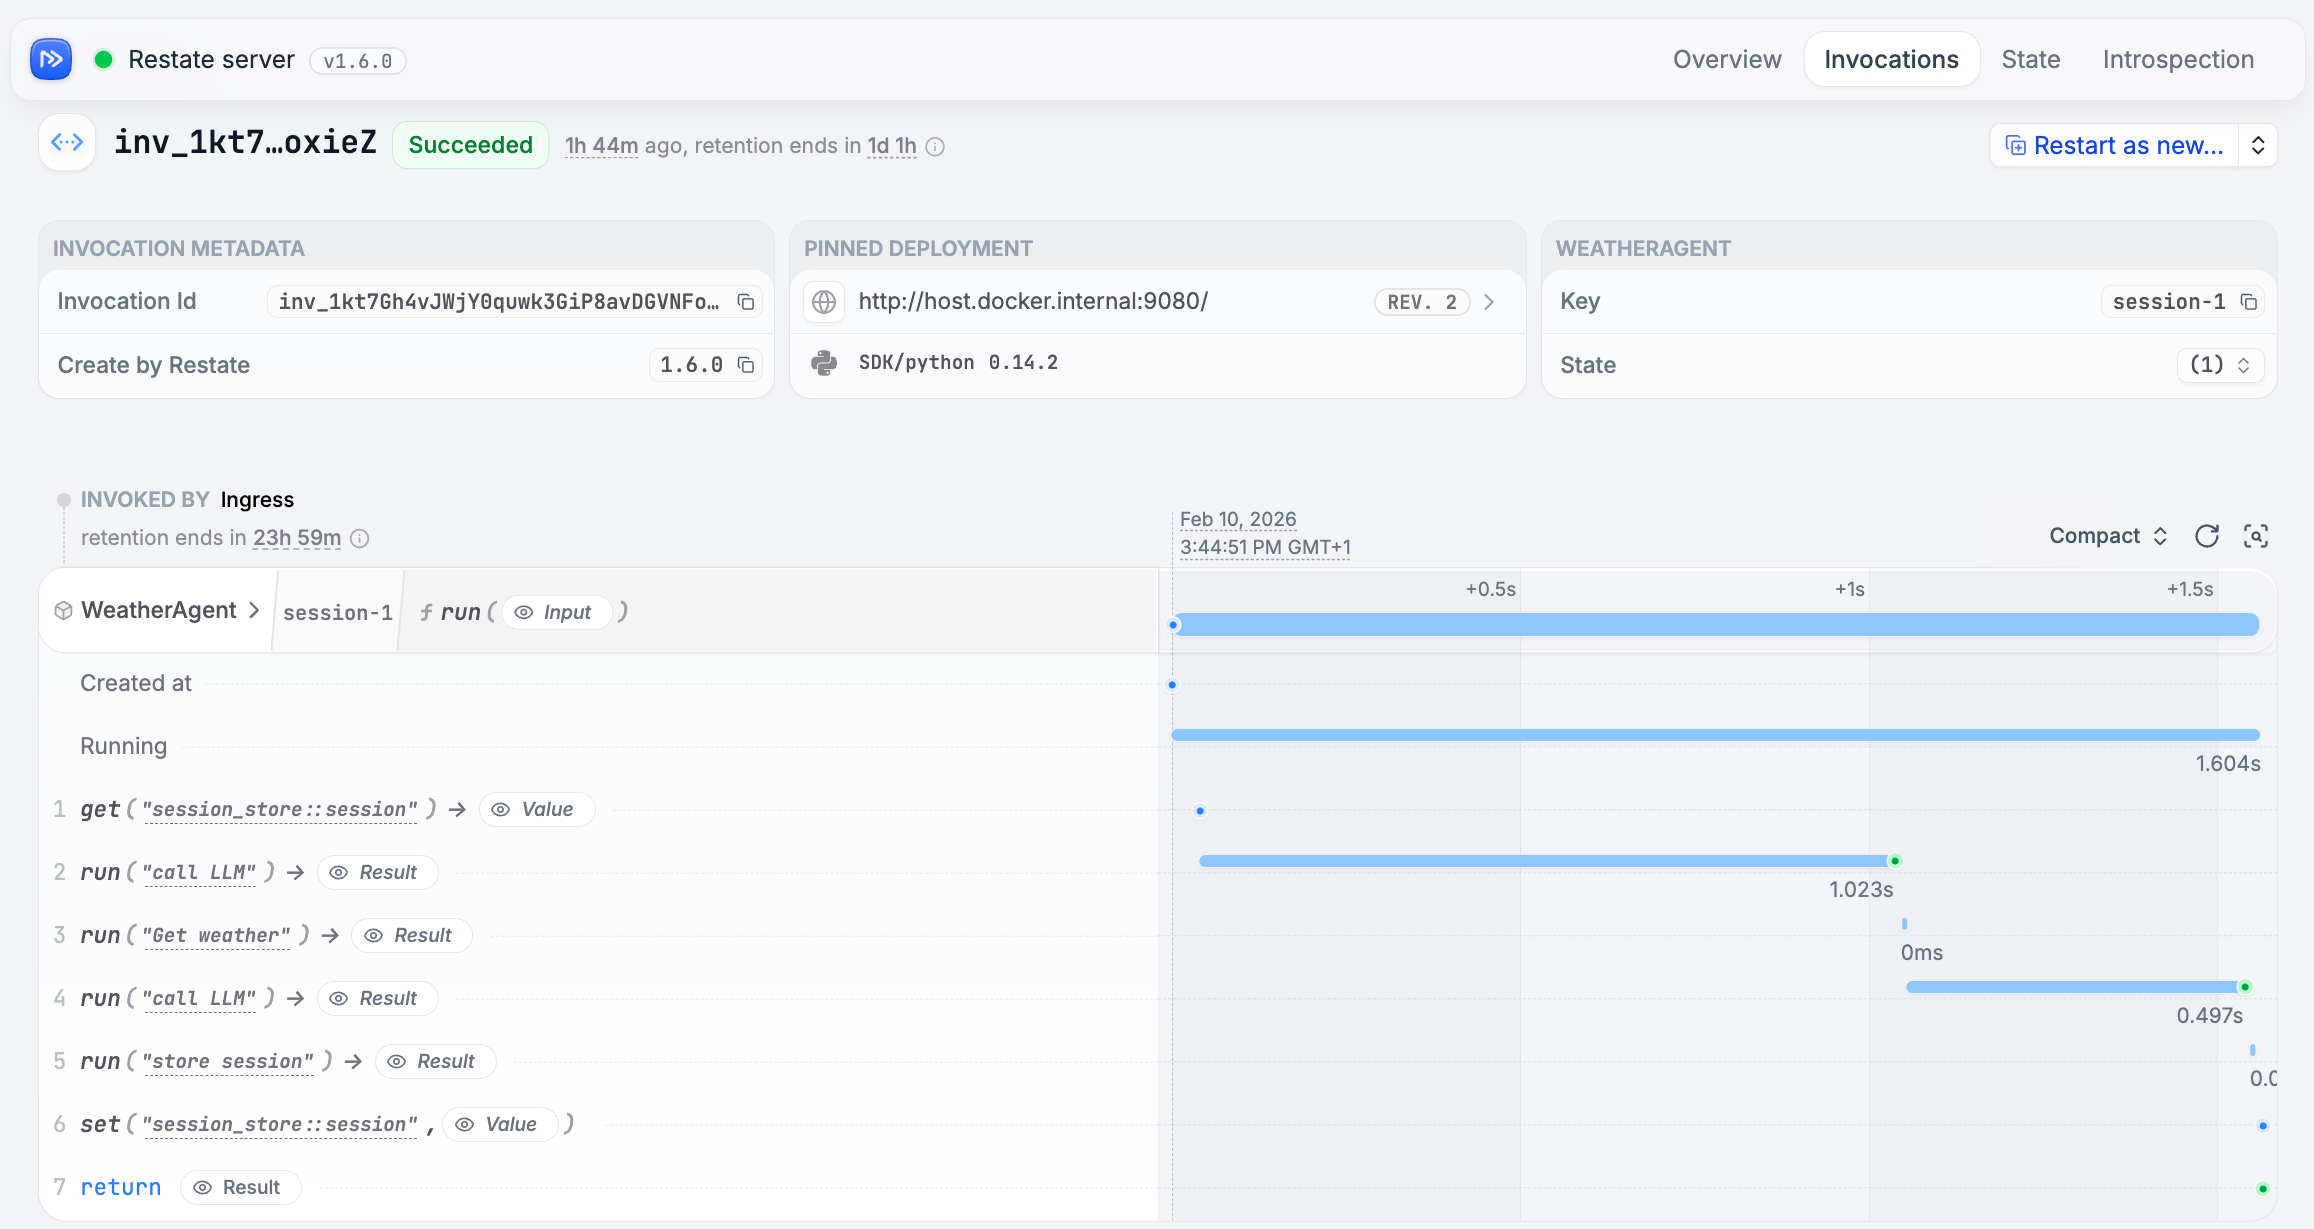This screenshot has height=1229, width=2314.
Task: View the Get weather Result
Action: click(410, 935)
